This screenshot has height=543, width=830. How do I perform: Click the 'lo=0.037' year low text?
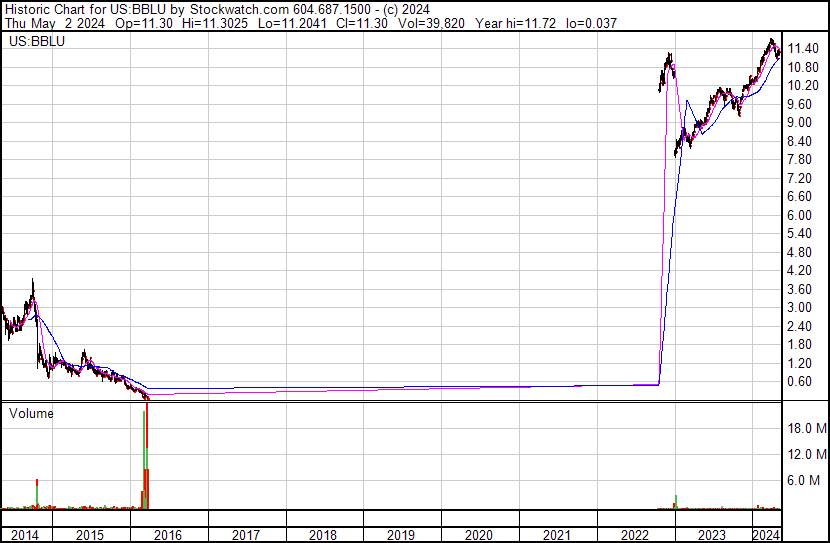point(591,23)
